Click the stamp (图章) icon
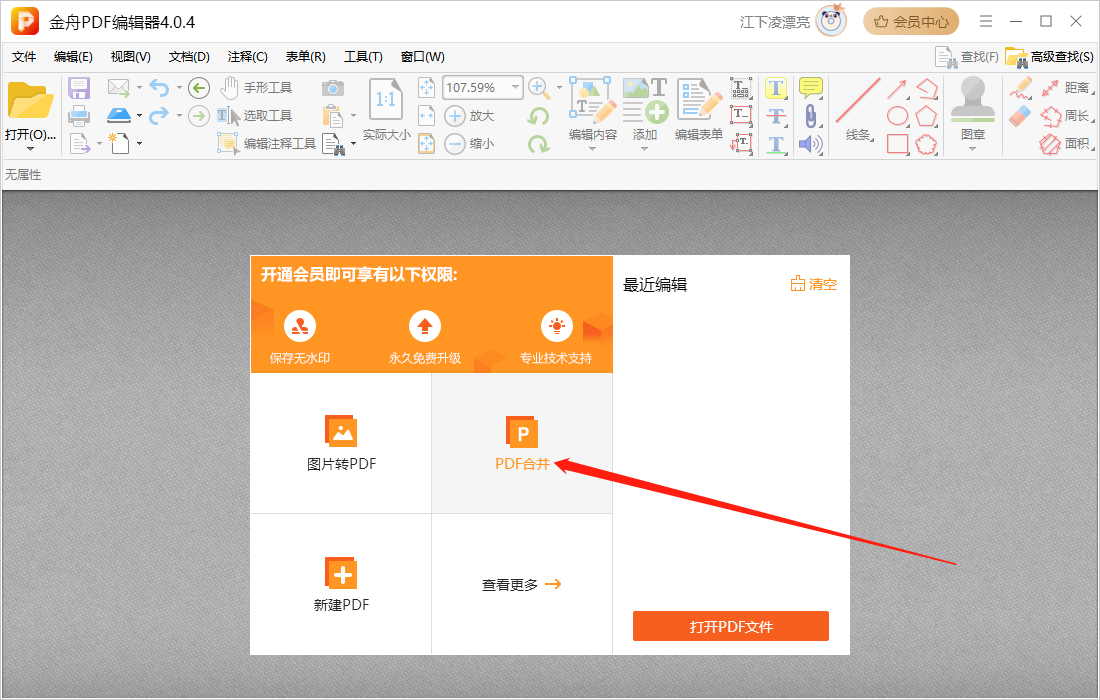This screenshot has height=700, width=1100. point(972,100)
